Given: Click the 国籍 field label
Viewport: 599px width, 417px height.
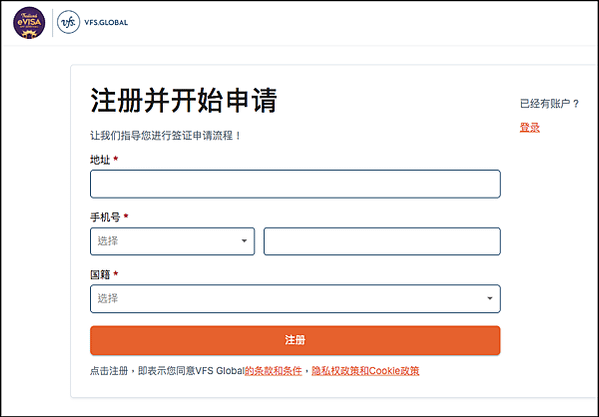Looking at the screenshot, I should pyautogui.click(x=100, y=274).
